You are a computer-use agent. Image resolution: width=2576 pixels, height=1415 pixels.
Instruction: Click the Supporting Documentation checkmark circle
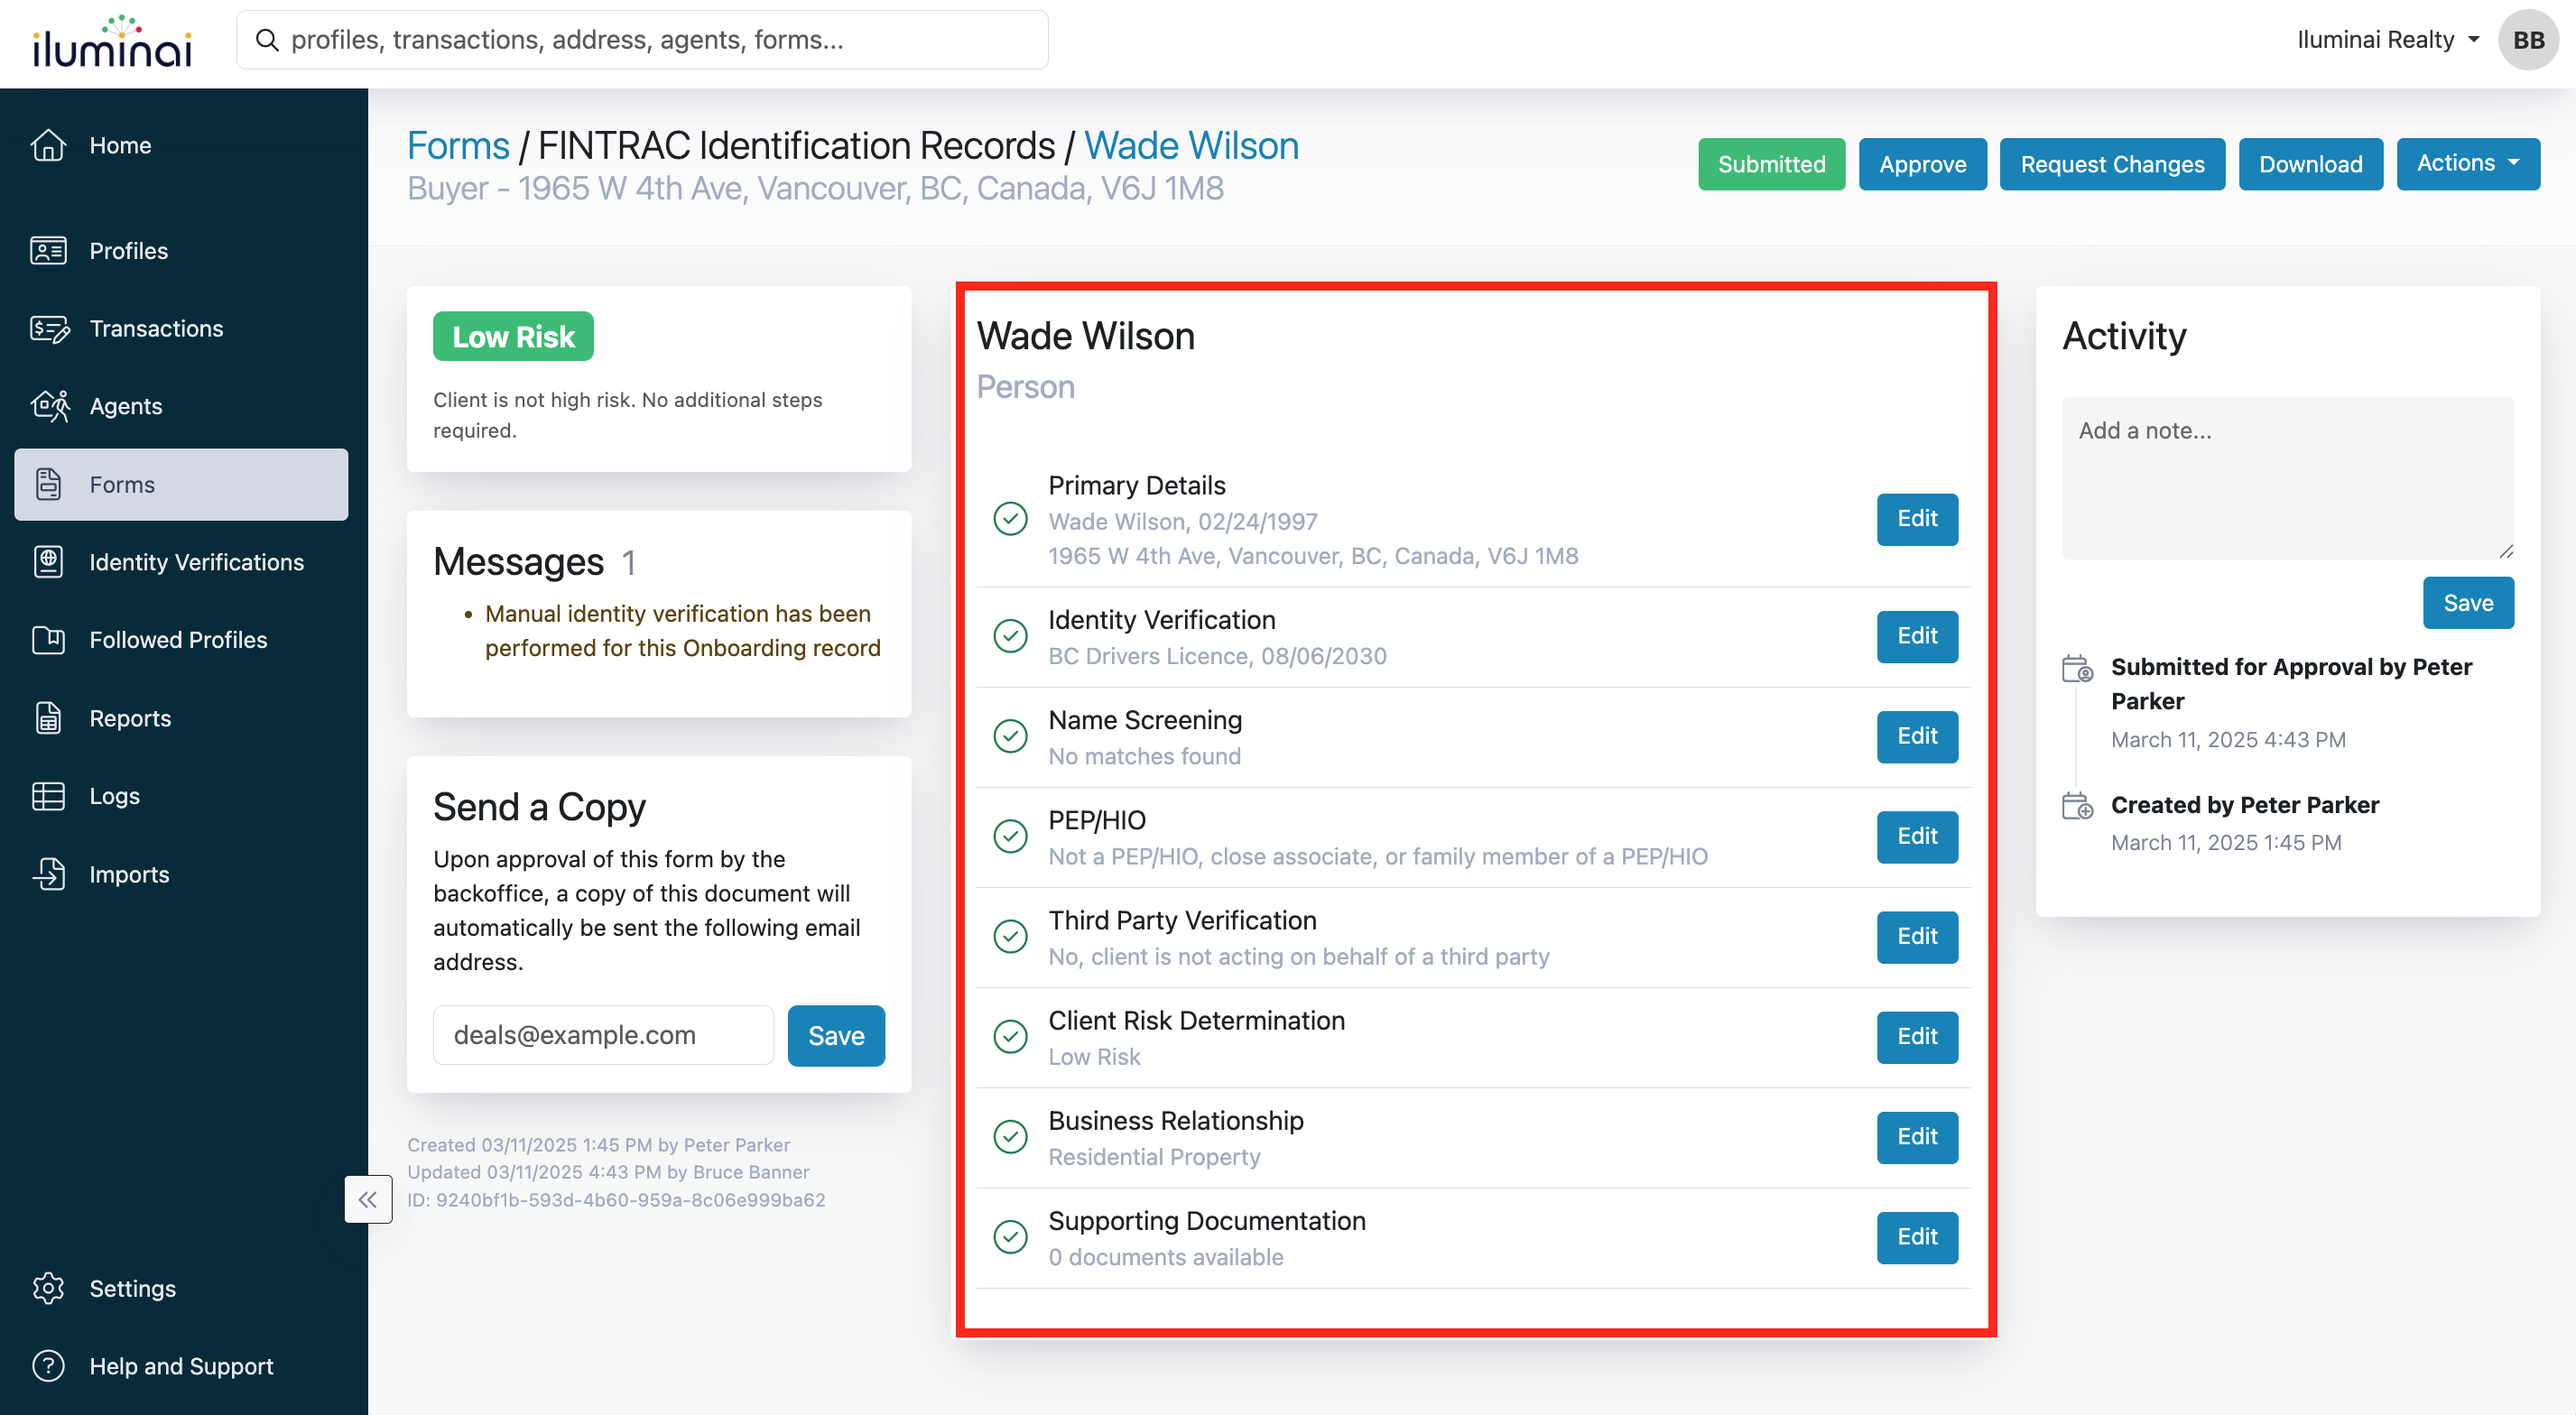1010,1237
